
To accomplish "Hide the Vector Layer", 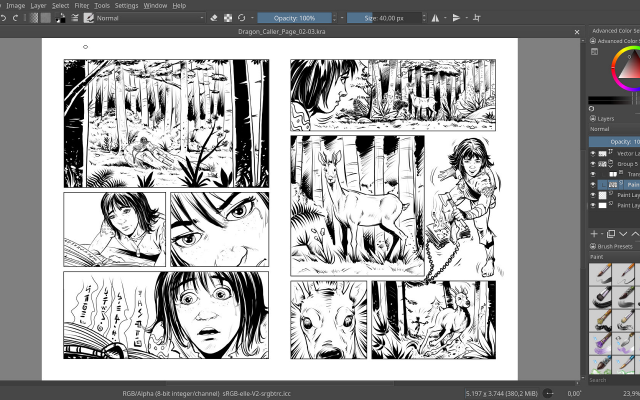I will click(593, 154).
